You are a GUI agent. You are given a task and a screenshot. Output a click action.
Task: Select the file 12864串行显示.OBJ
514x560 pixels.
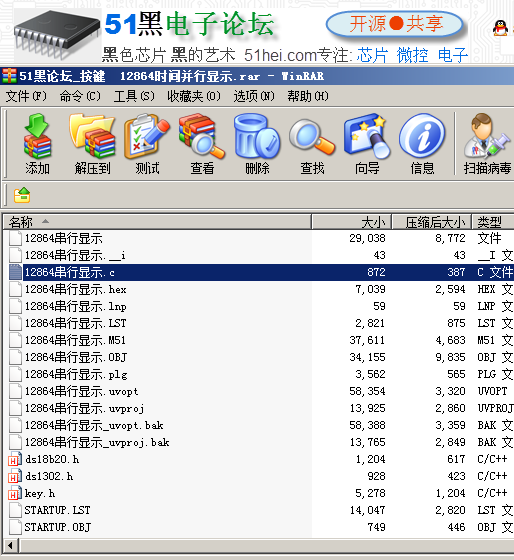[76, 357]
